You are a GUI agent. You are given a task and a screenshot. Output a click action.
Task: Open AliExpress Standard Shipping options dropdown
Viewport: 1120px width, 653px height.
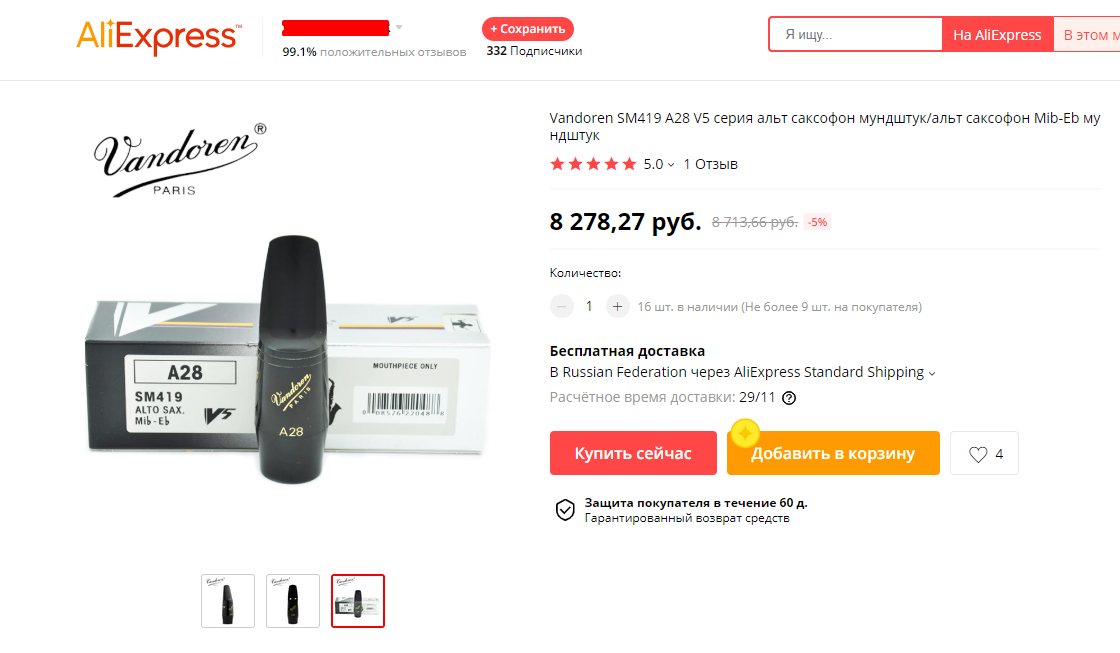pyautogui.click(x=931, y=374)
